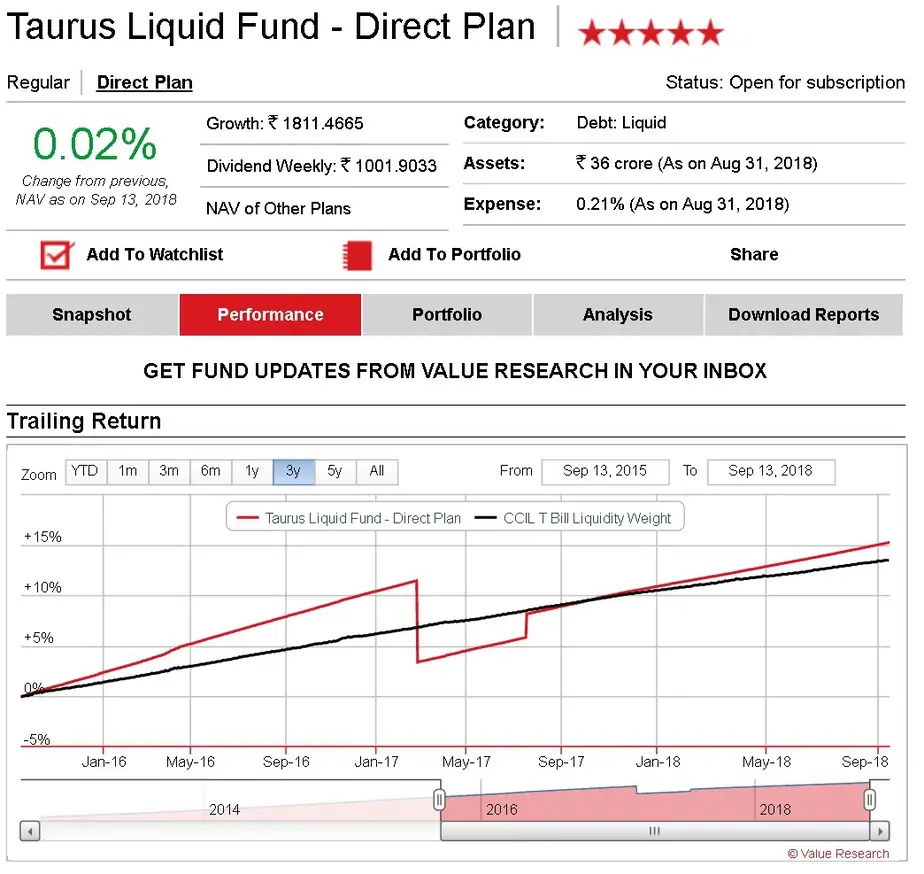924x874 pixels.
Task: Click the Trailing Return heading
Action: (x=84, y=422)
